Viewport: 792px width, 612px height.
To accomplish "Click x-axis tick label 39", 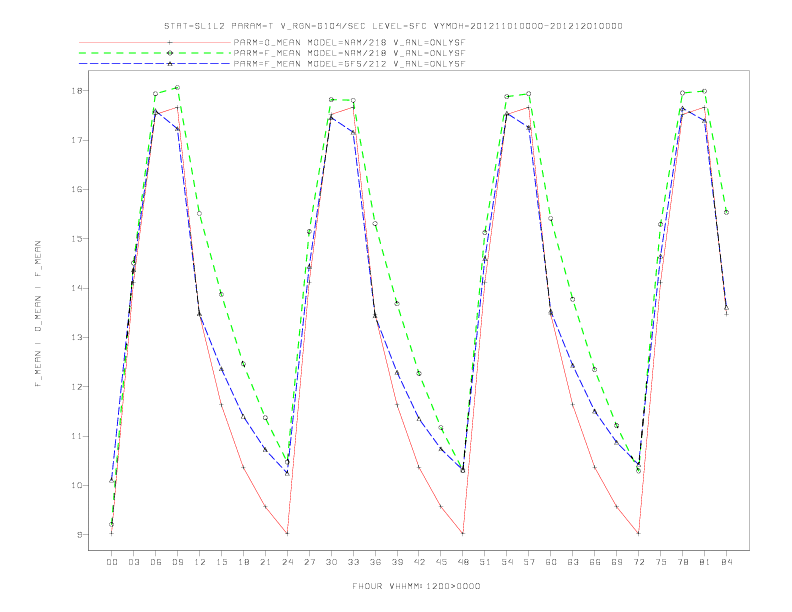I will point(397,562).
